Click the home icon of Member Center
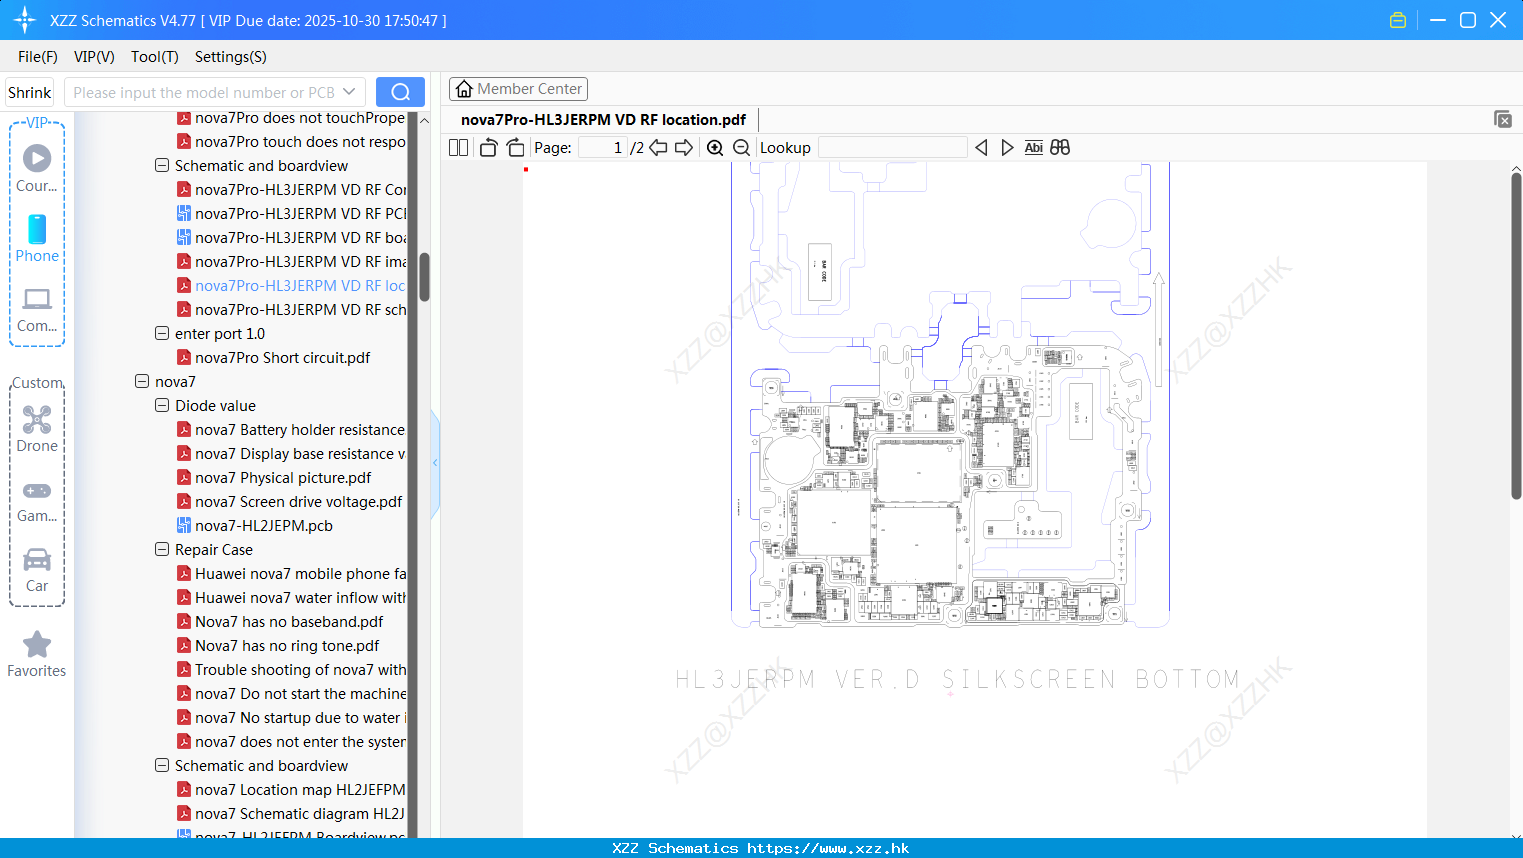The image size is (1523, 858). pyautogui.click(x=464, y=89)
